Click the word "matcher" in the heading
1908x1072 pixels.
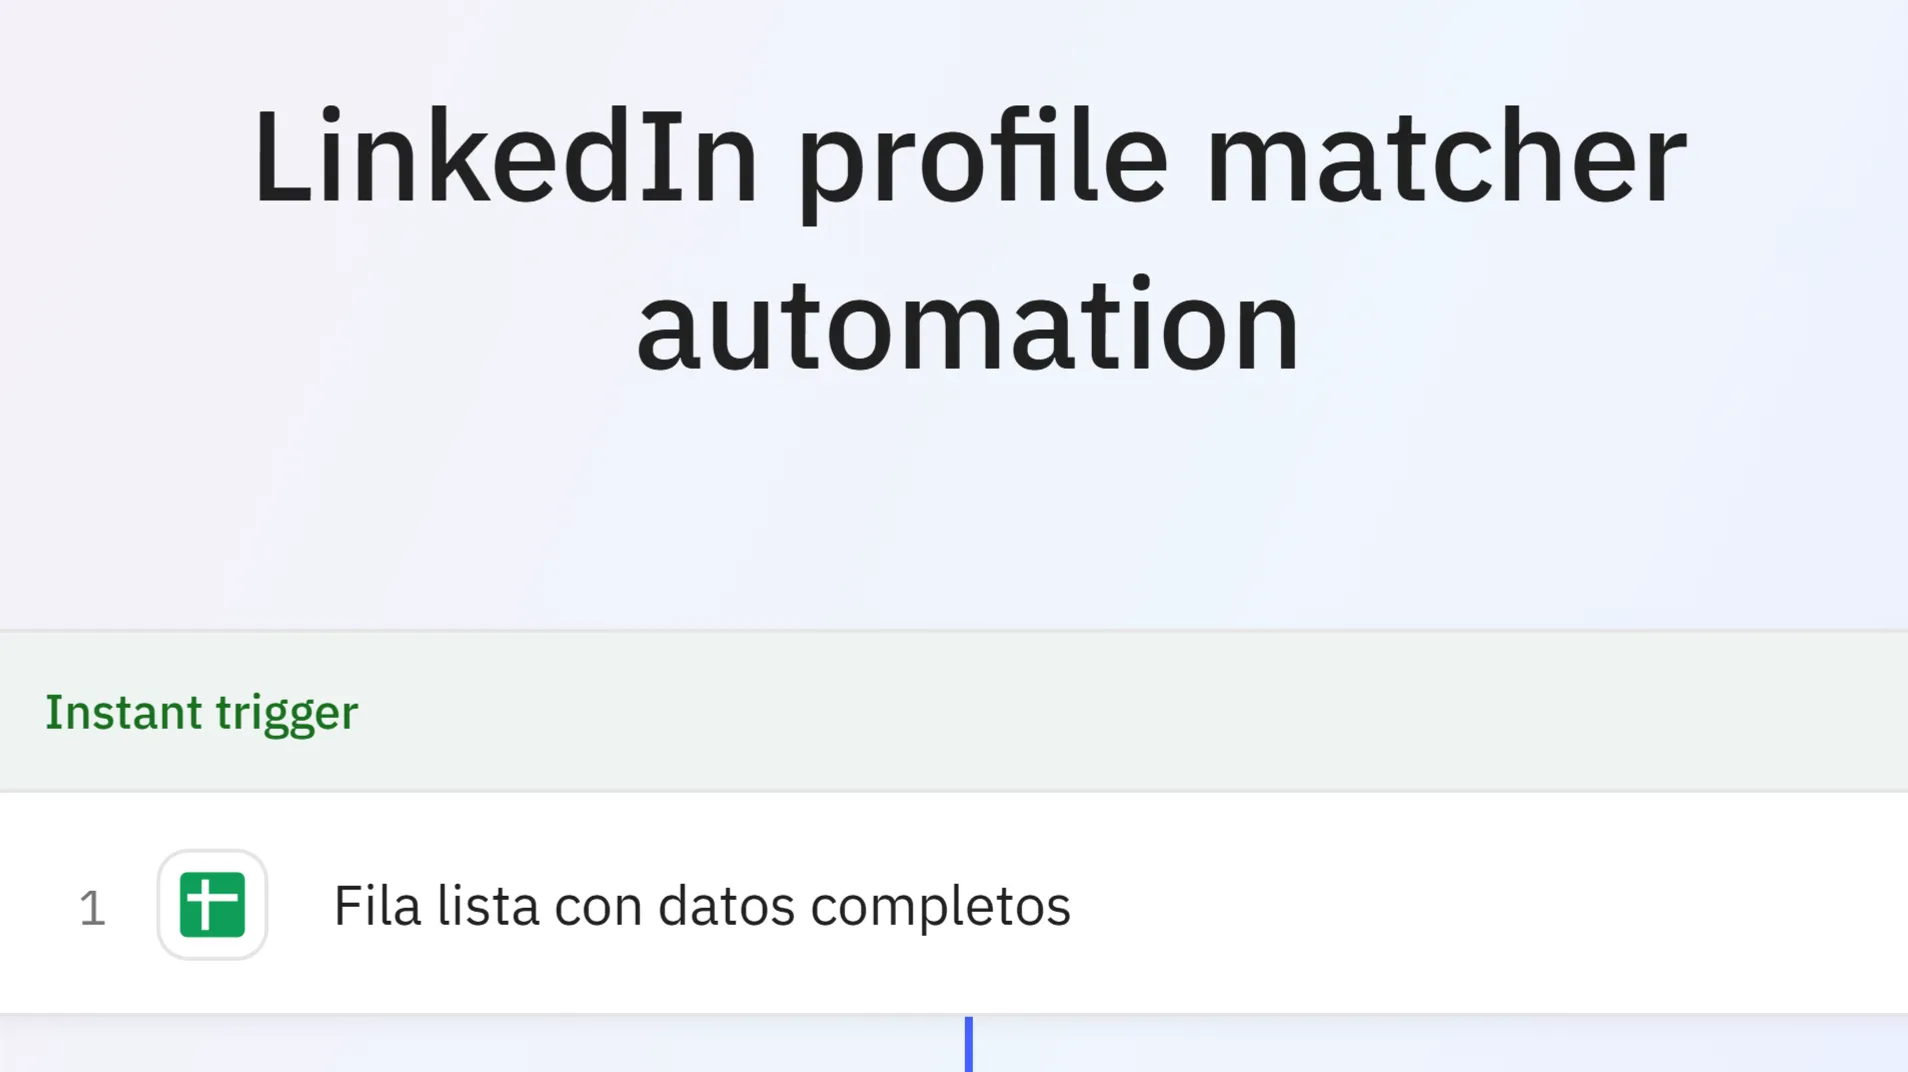pos(1447,158)
